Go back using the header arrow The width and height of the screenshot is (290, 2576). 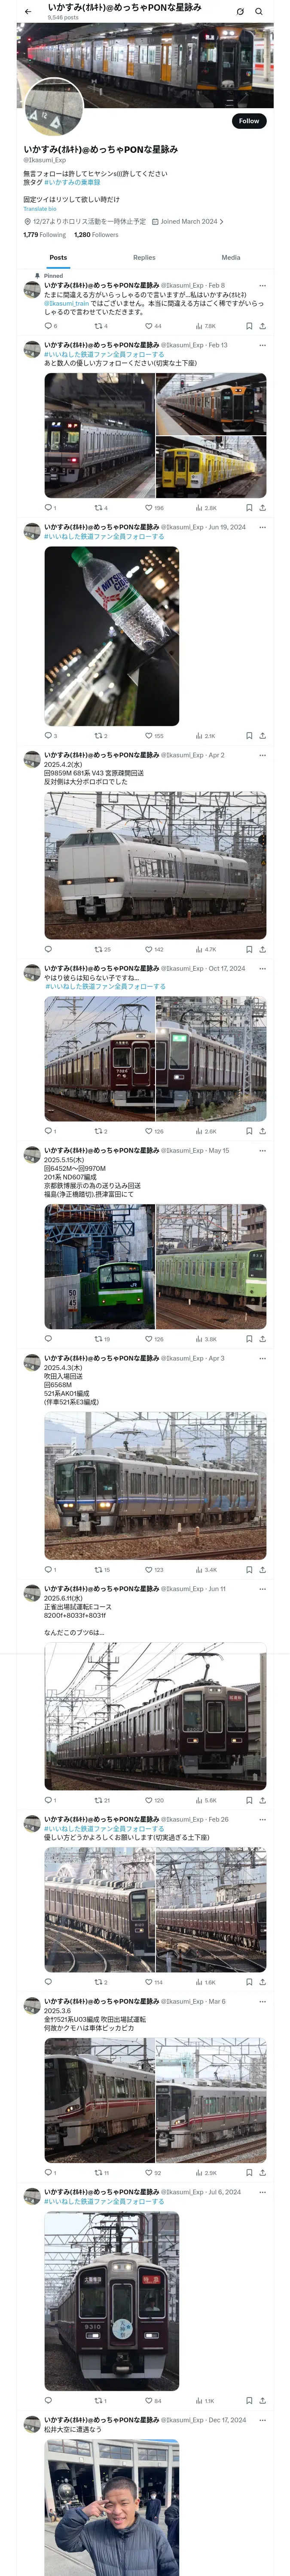coord(28,12)
